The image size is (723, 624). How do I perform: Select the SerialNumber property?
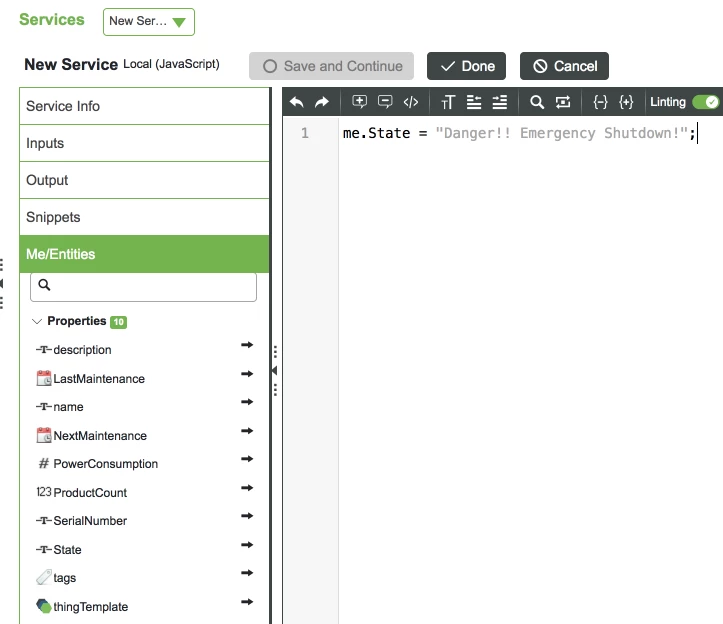[90, 521]
